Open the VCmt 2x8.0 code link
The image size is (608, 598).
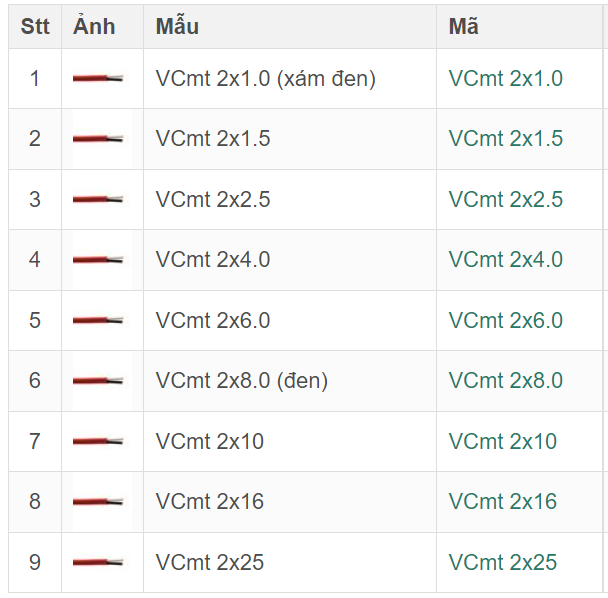click(x=505, y=381)
